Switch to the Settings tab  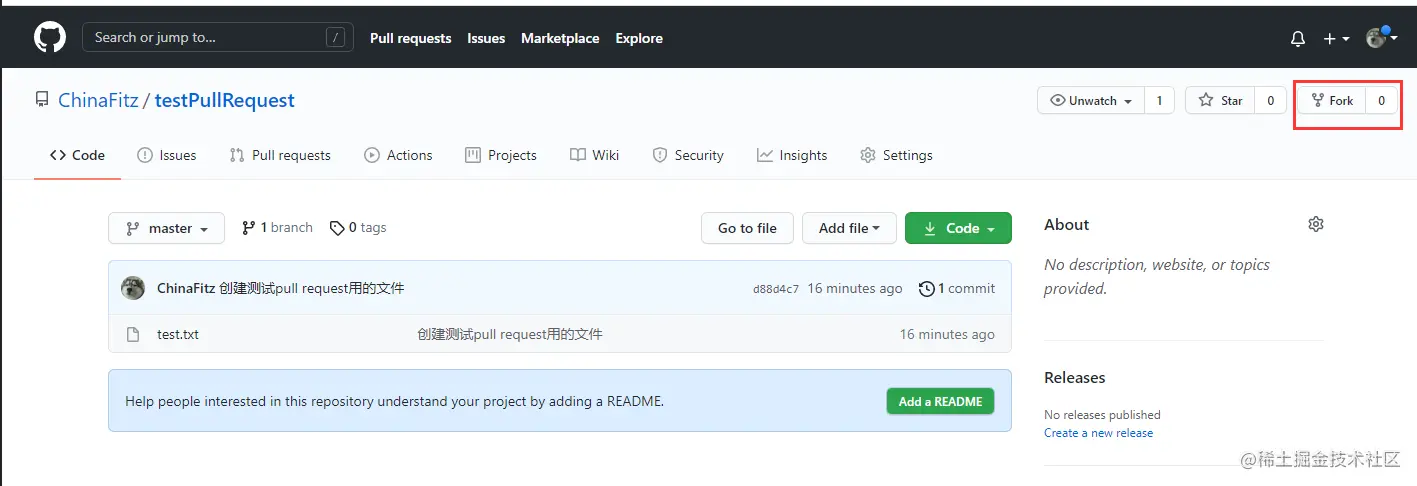pyautogui.click(x=896, y=155)
